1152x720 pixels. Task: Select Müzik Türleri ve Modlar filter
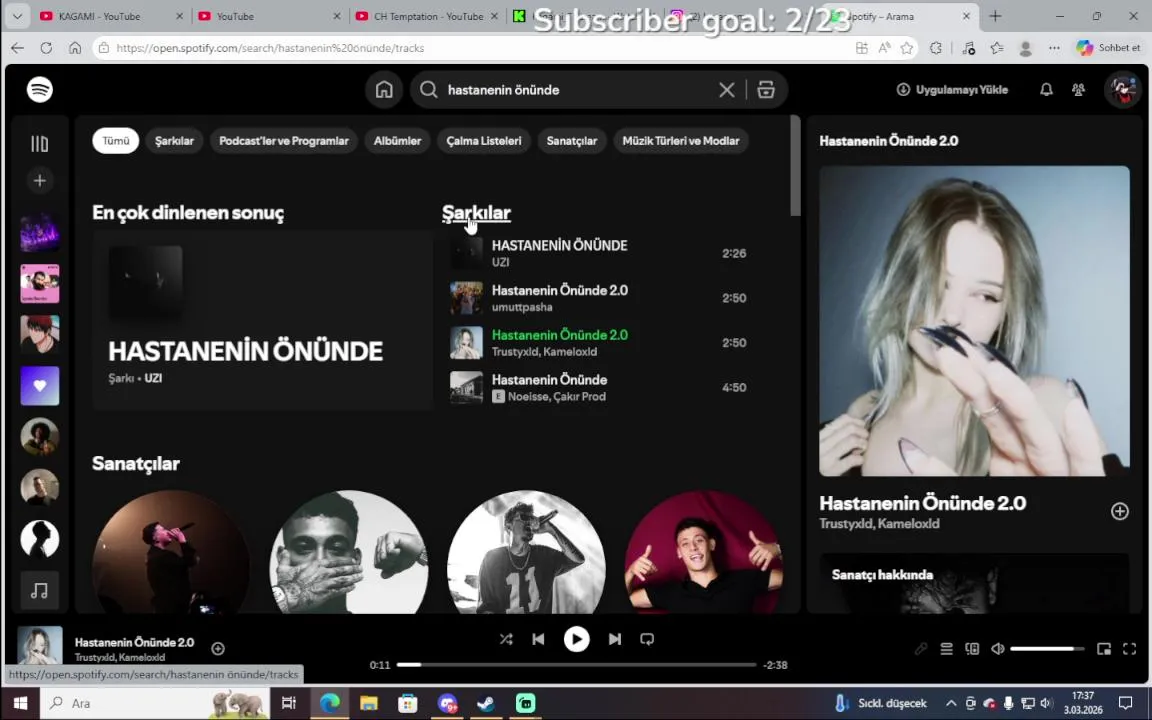point(681,140)
